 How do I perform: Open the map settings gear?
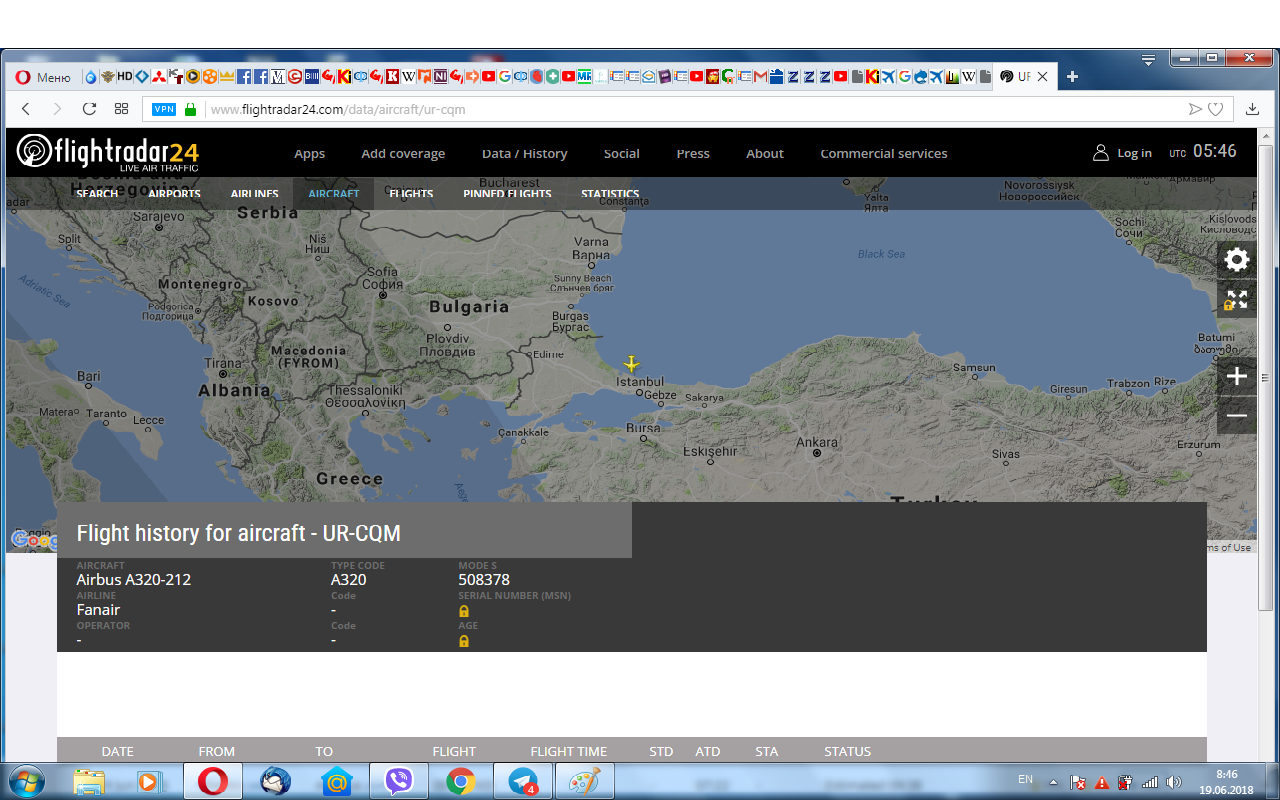tap(1237, 260)
